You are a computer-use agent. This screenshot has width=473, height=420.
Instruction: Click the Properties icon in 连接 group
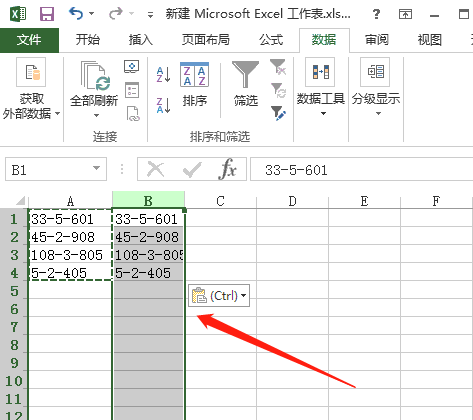[132, 90]
